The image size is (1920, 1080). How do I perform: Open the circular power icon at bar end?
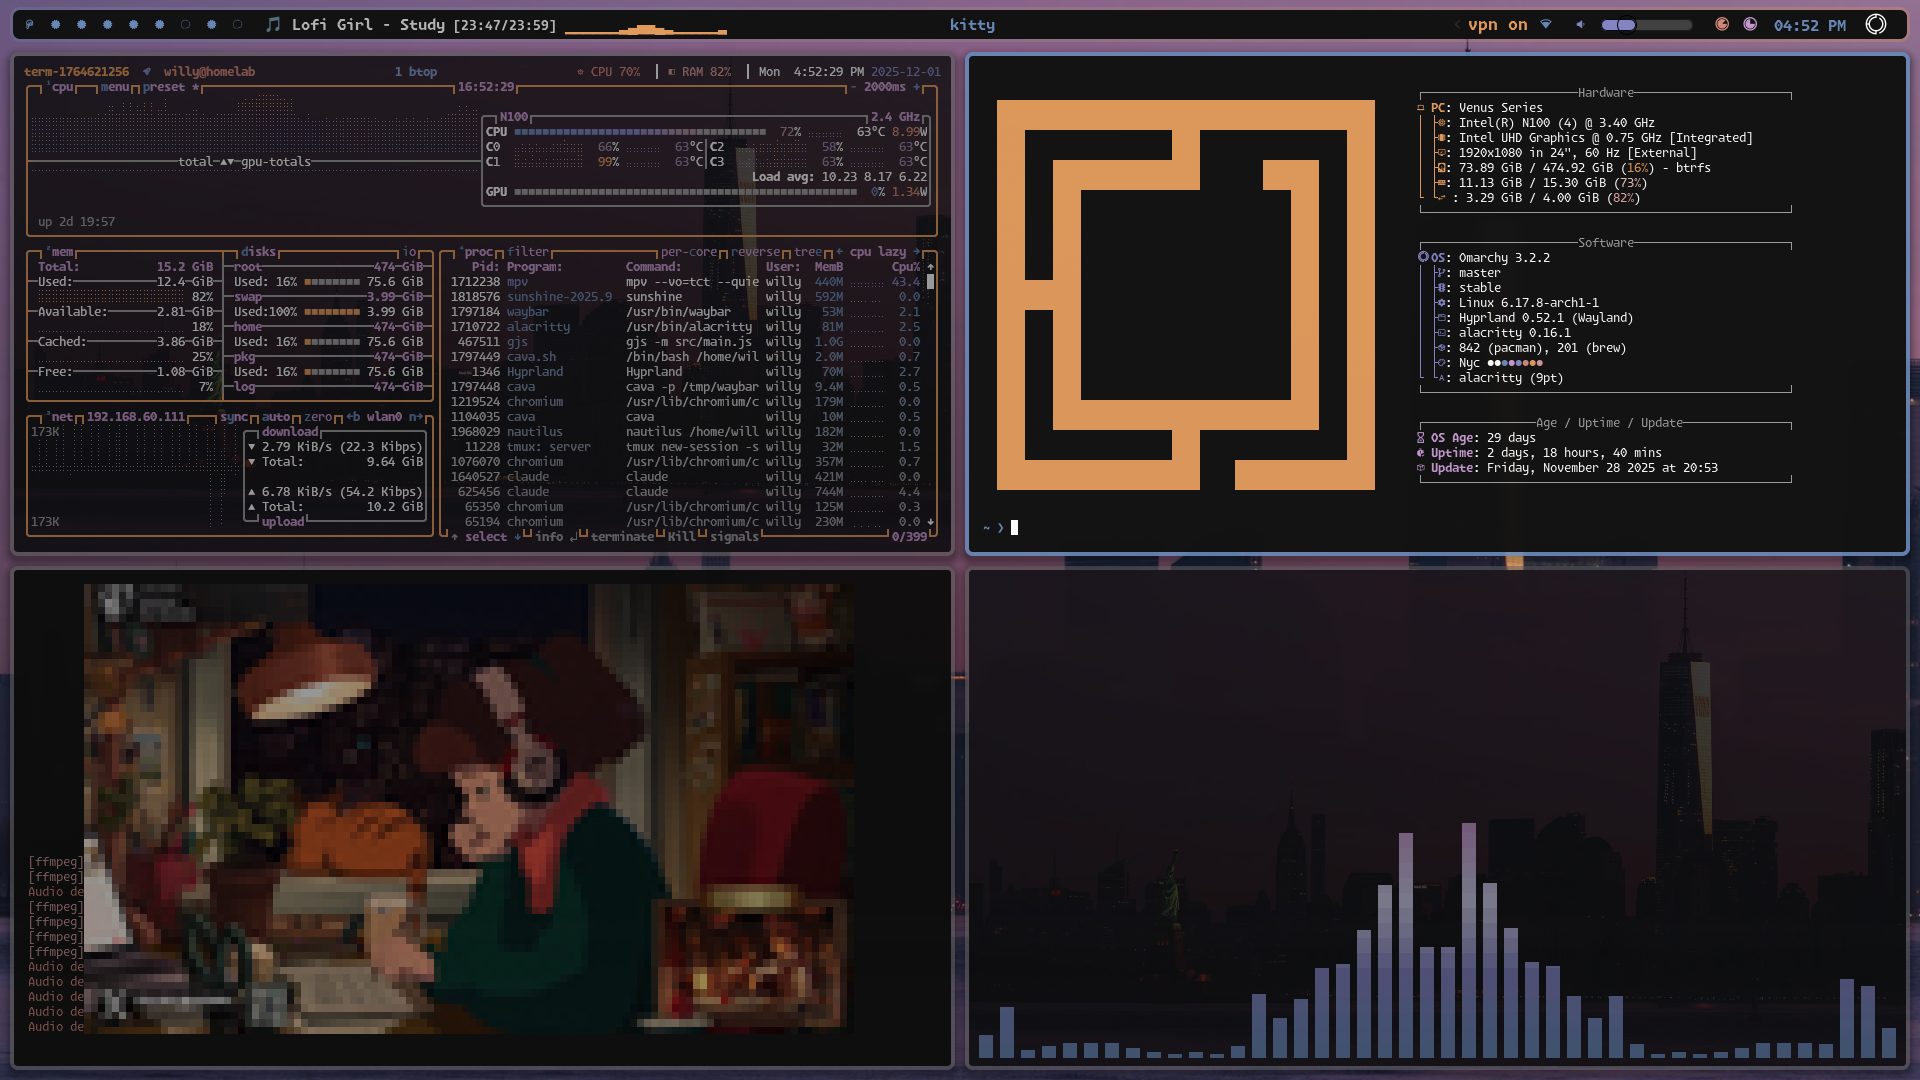[1876, 25]
